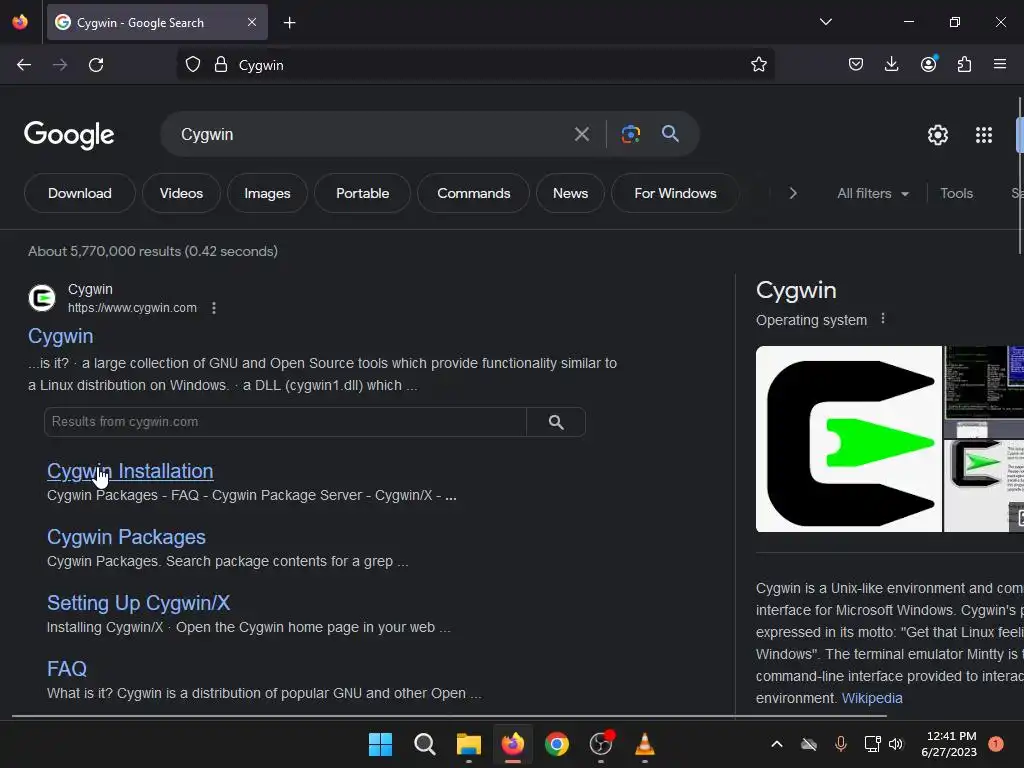Viewport: 1024px width, 768px height.
Task: Open a new tab with the plus icon
Action: 289,23
